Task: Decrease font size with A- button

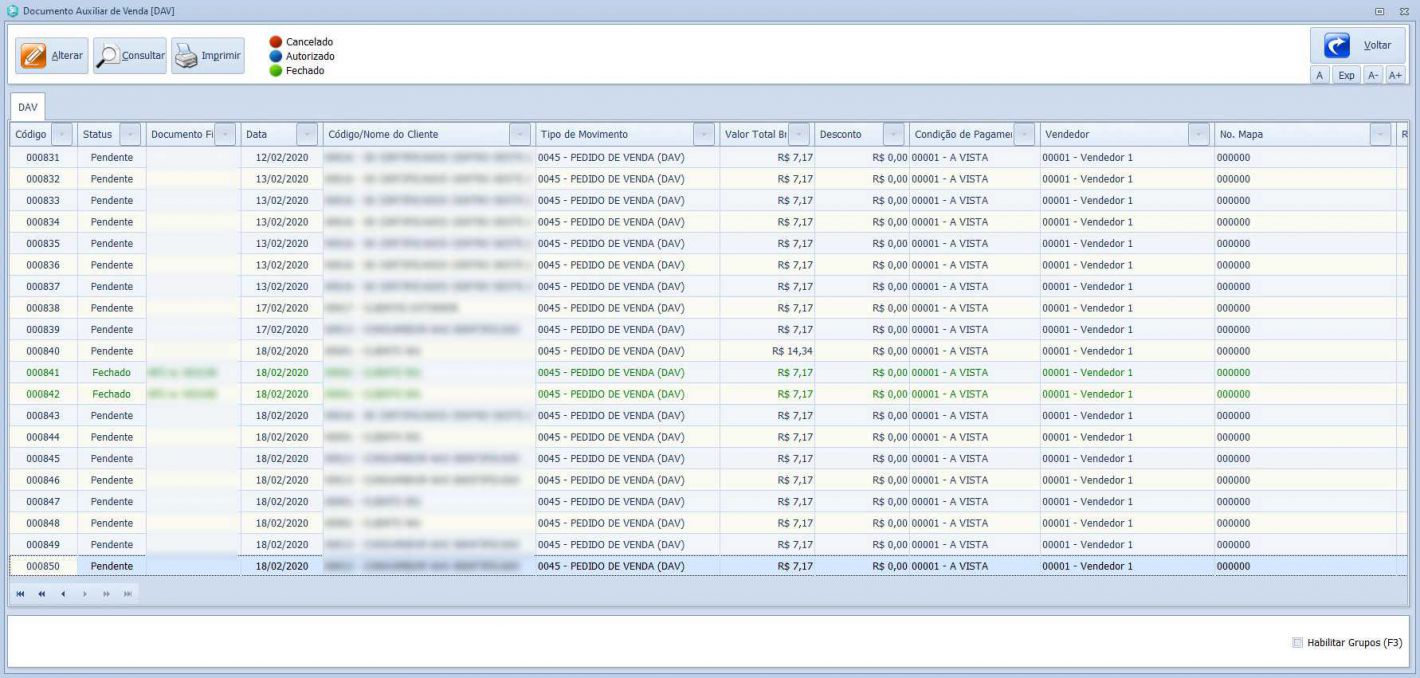Action: coord(1372,76)
